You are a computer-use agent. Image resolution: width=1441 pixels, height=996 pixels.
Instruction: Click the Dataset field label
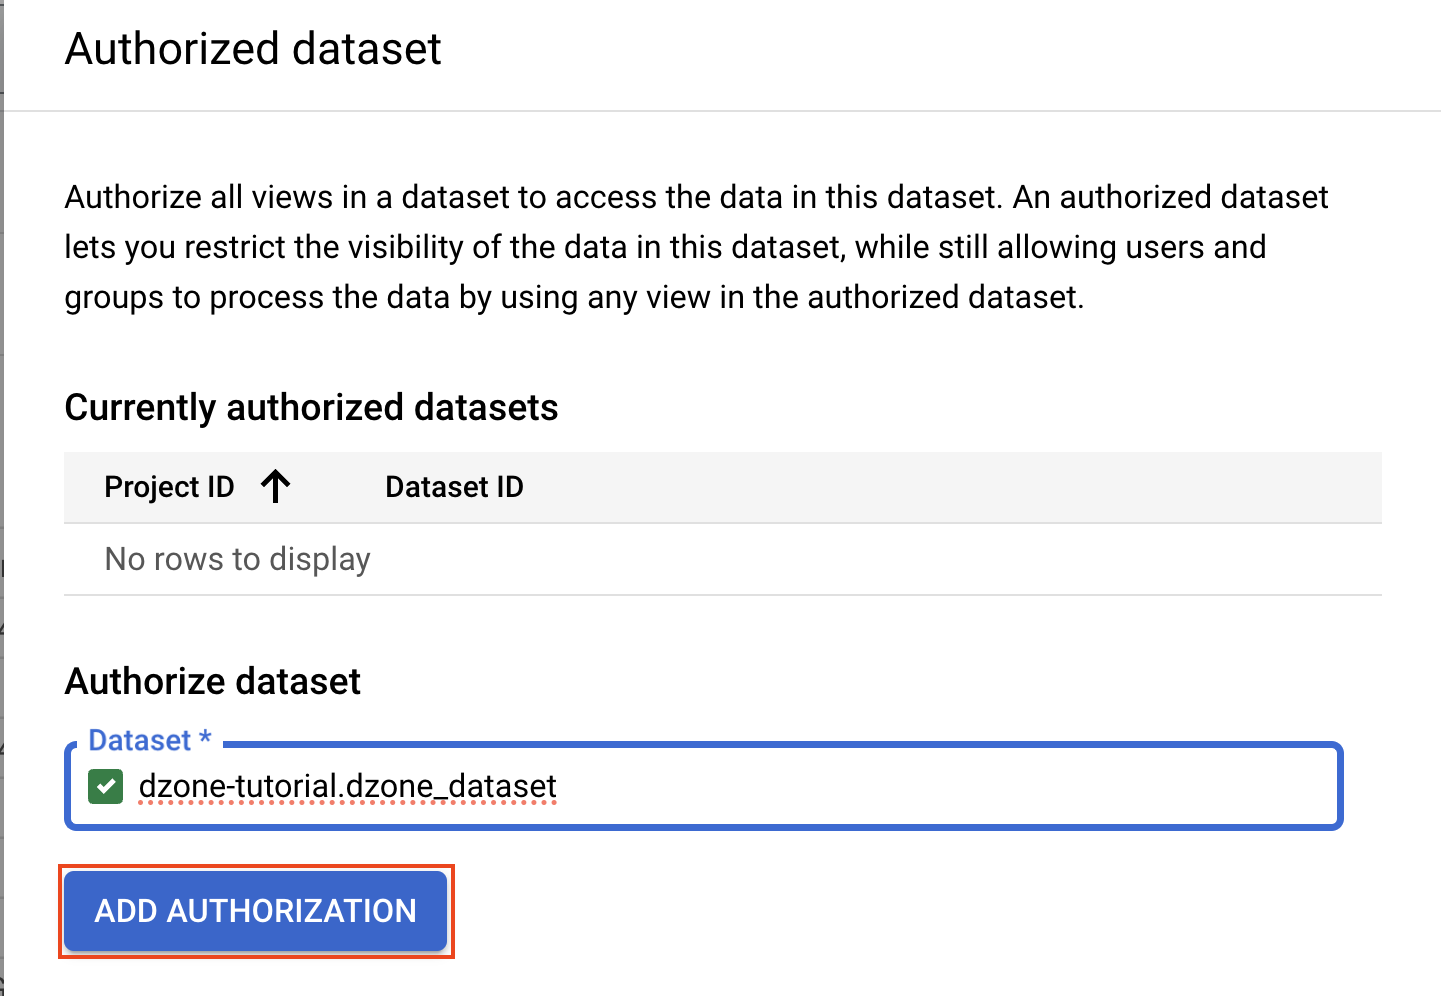(x=149, y=740)
